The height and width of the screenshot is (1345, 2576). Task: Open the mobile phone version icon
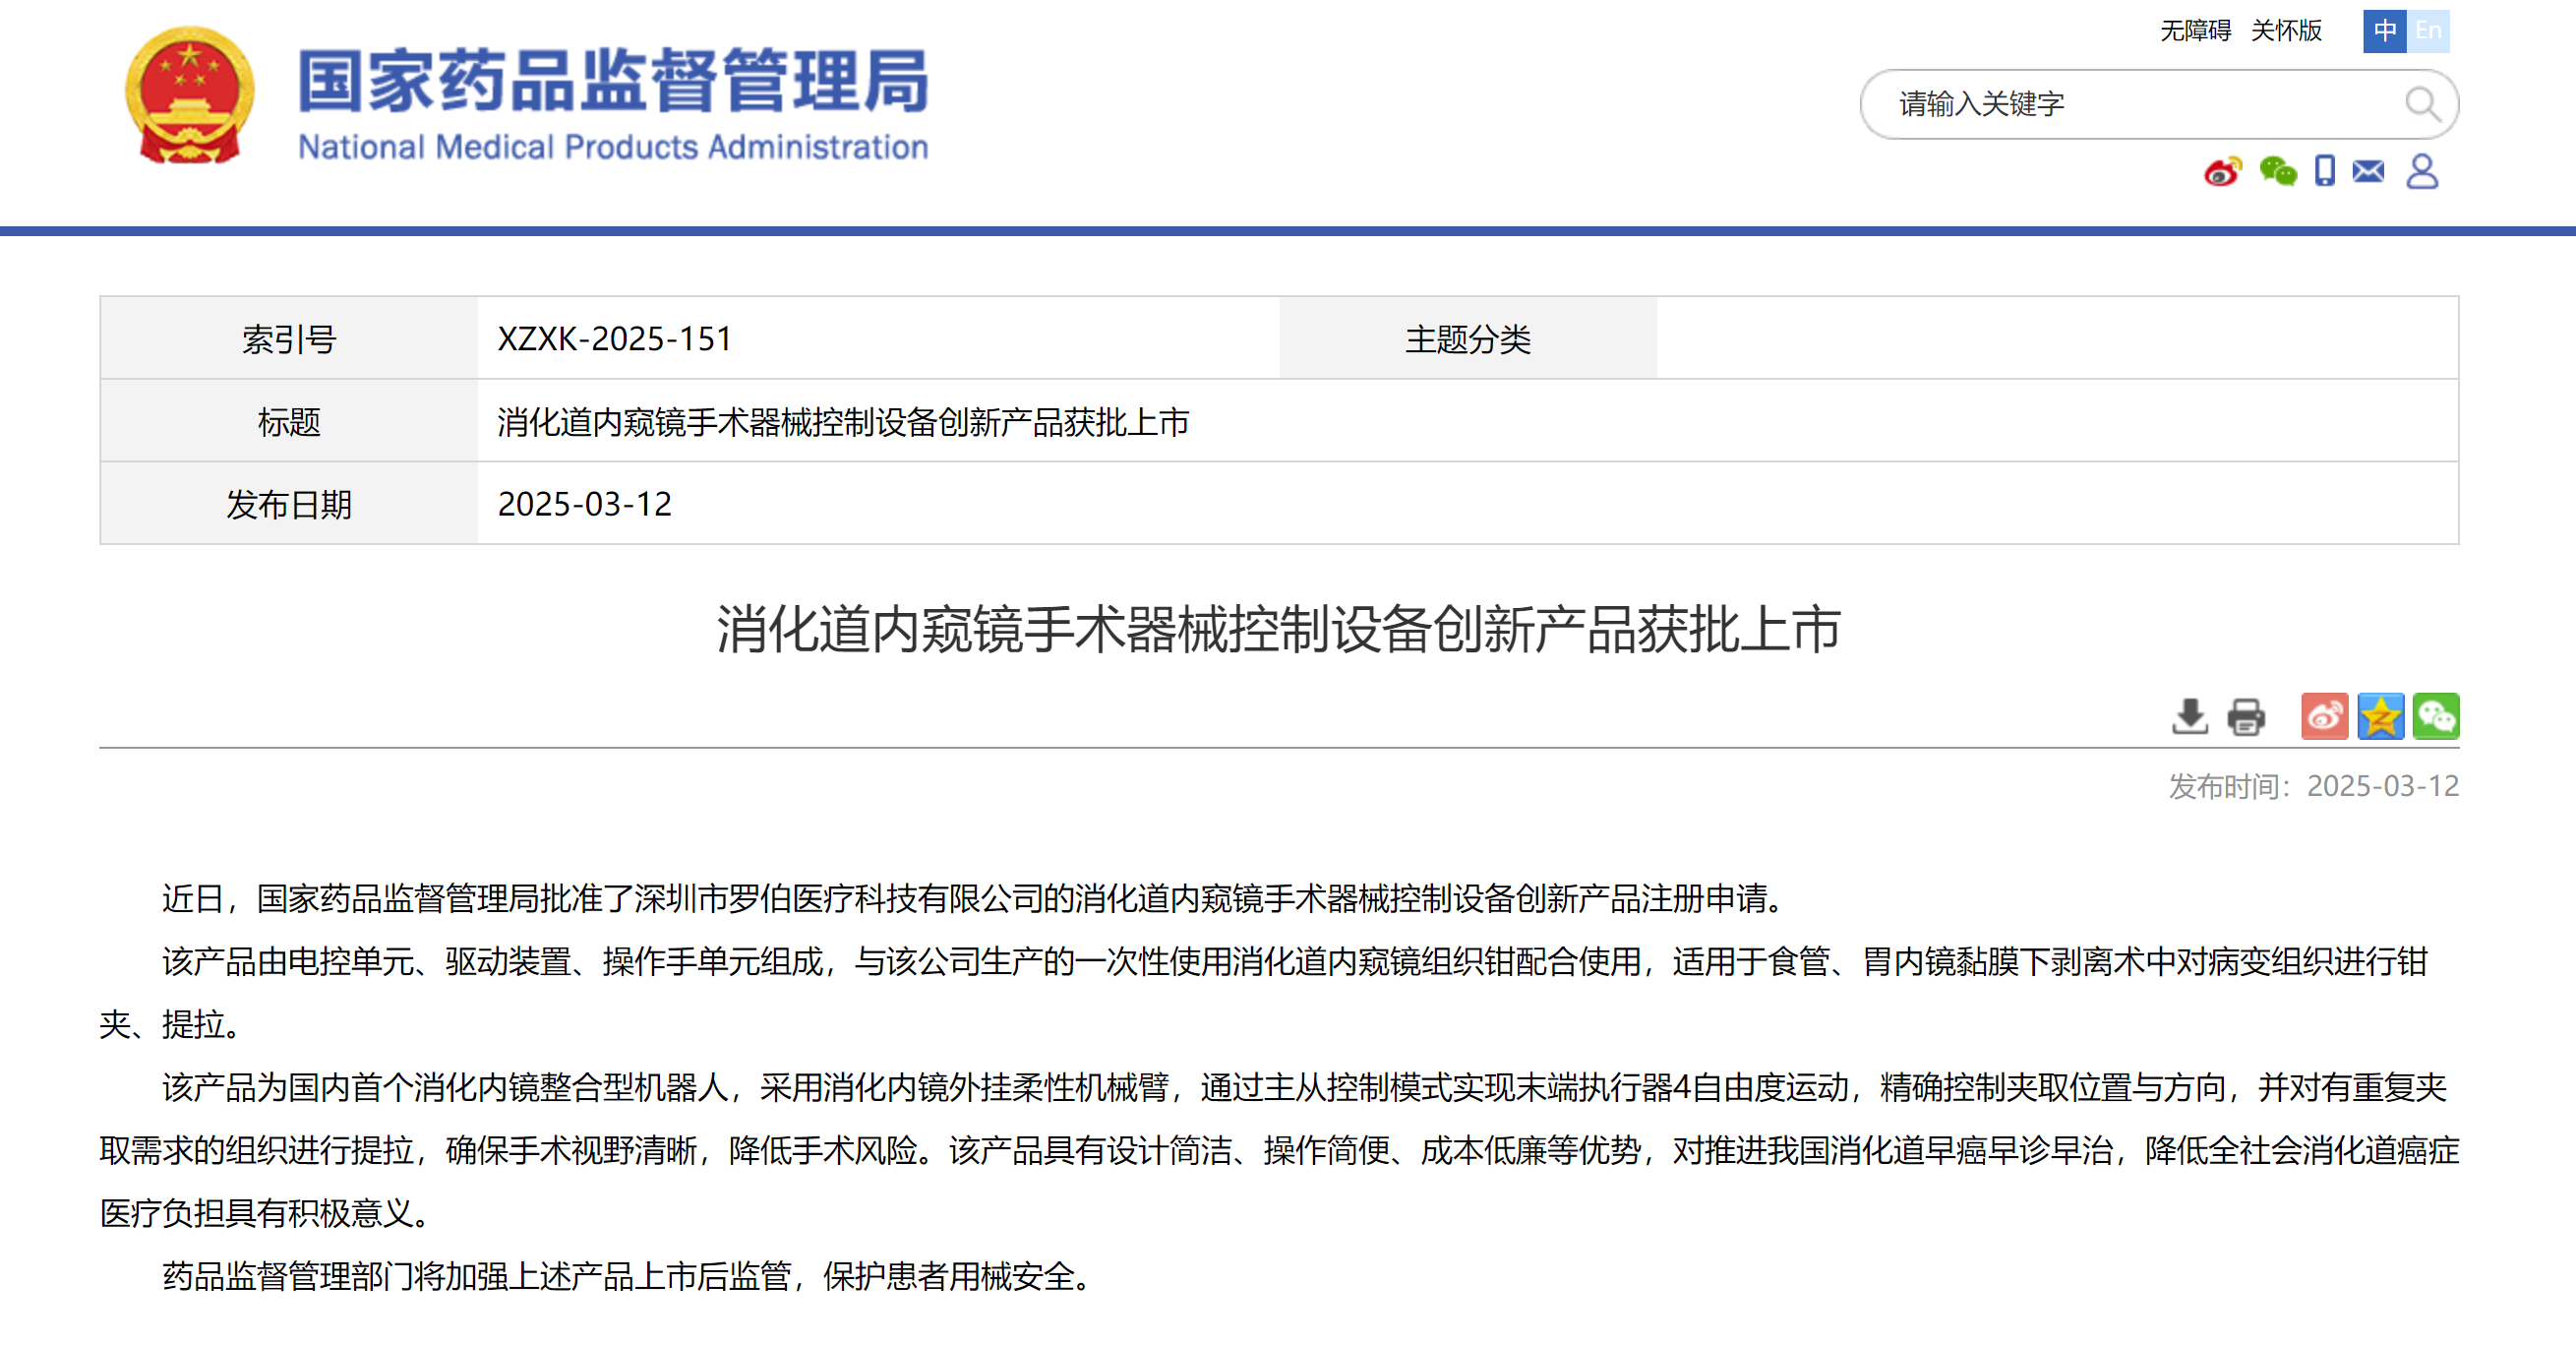2325,171
